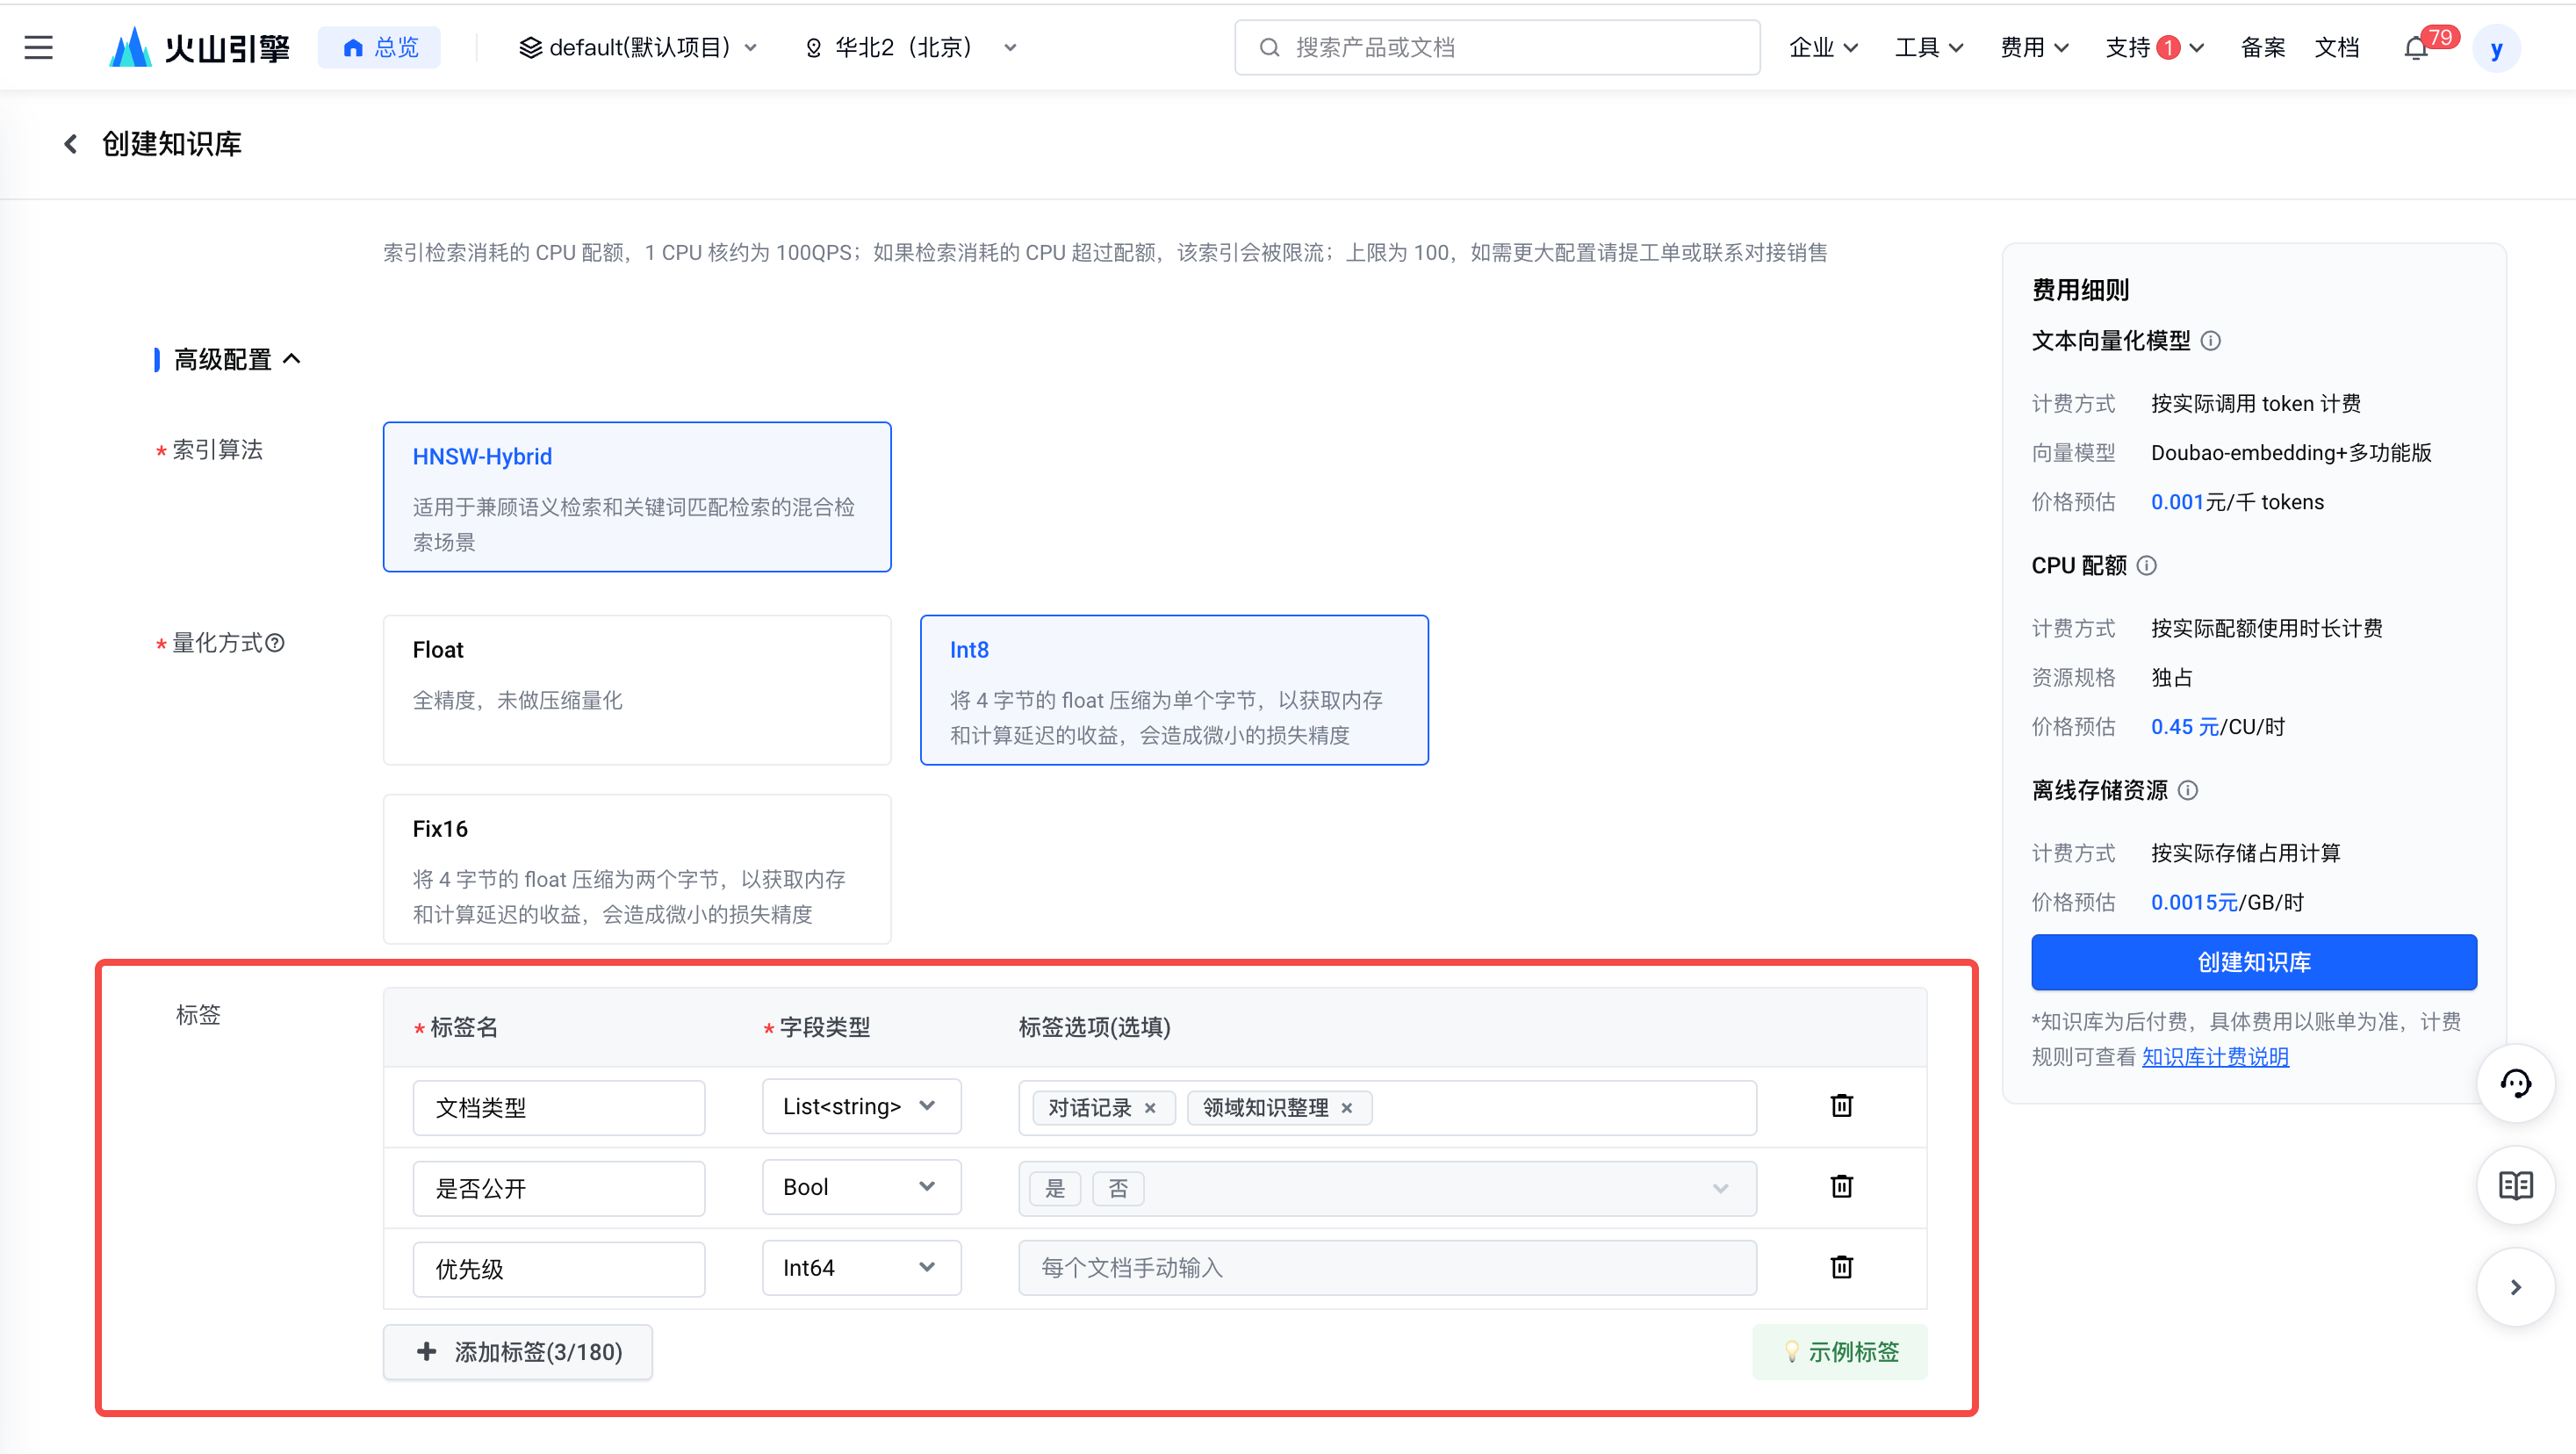Click the 搜索产品或文档 search box

pos(1497,47)
